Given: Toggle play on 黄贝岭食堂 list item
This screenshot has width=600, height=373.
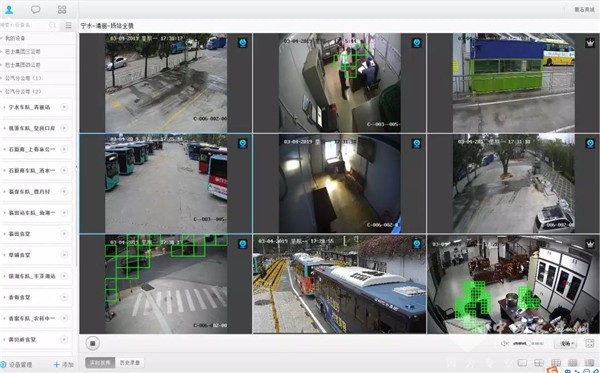Looking at the screenshot, I should click(64, 339).
